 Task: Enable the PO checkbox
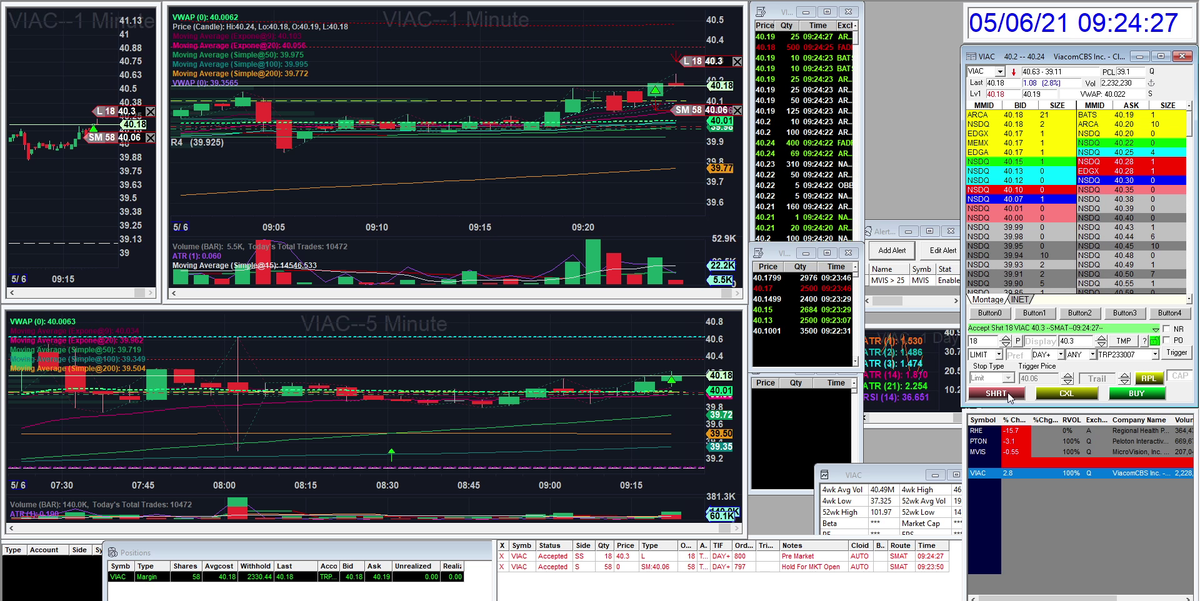[1166, 340]
